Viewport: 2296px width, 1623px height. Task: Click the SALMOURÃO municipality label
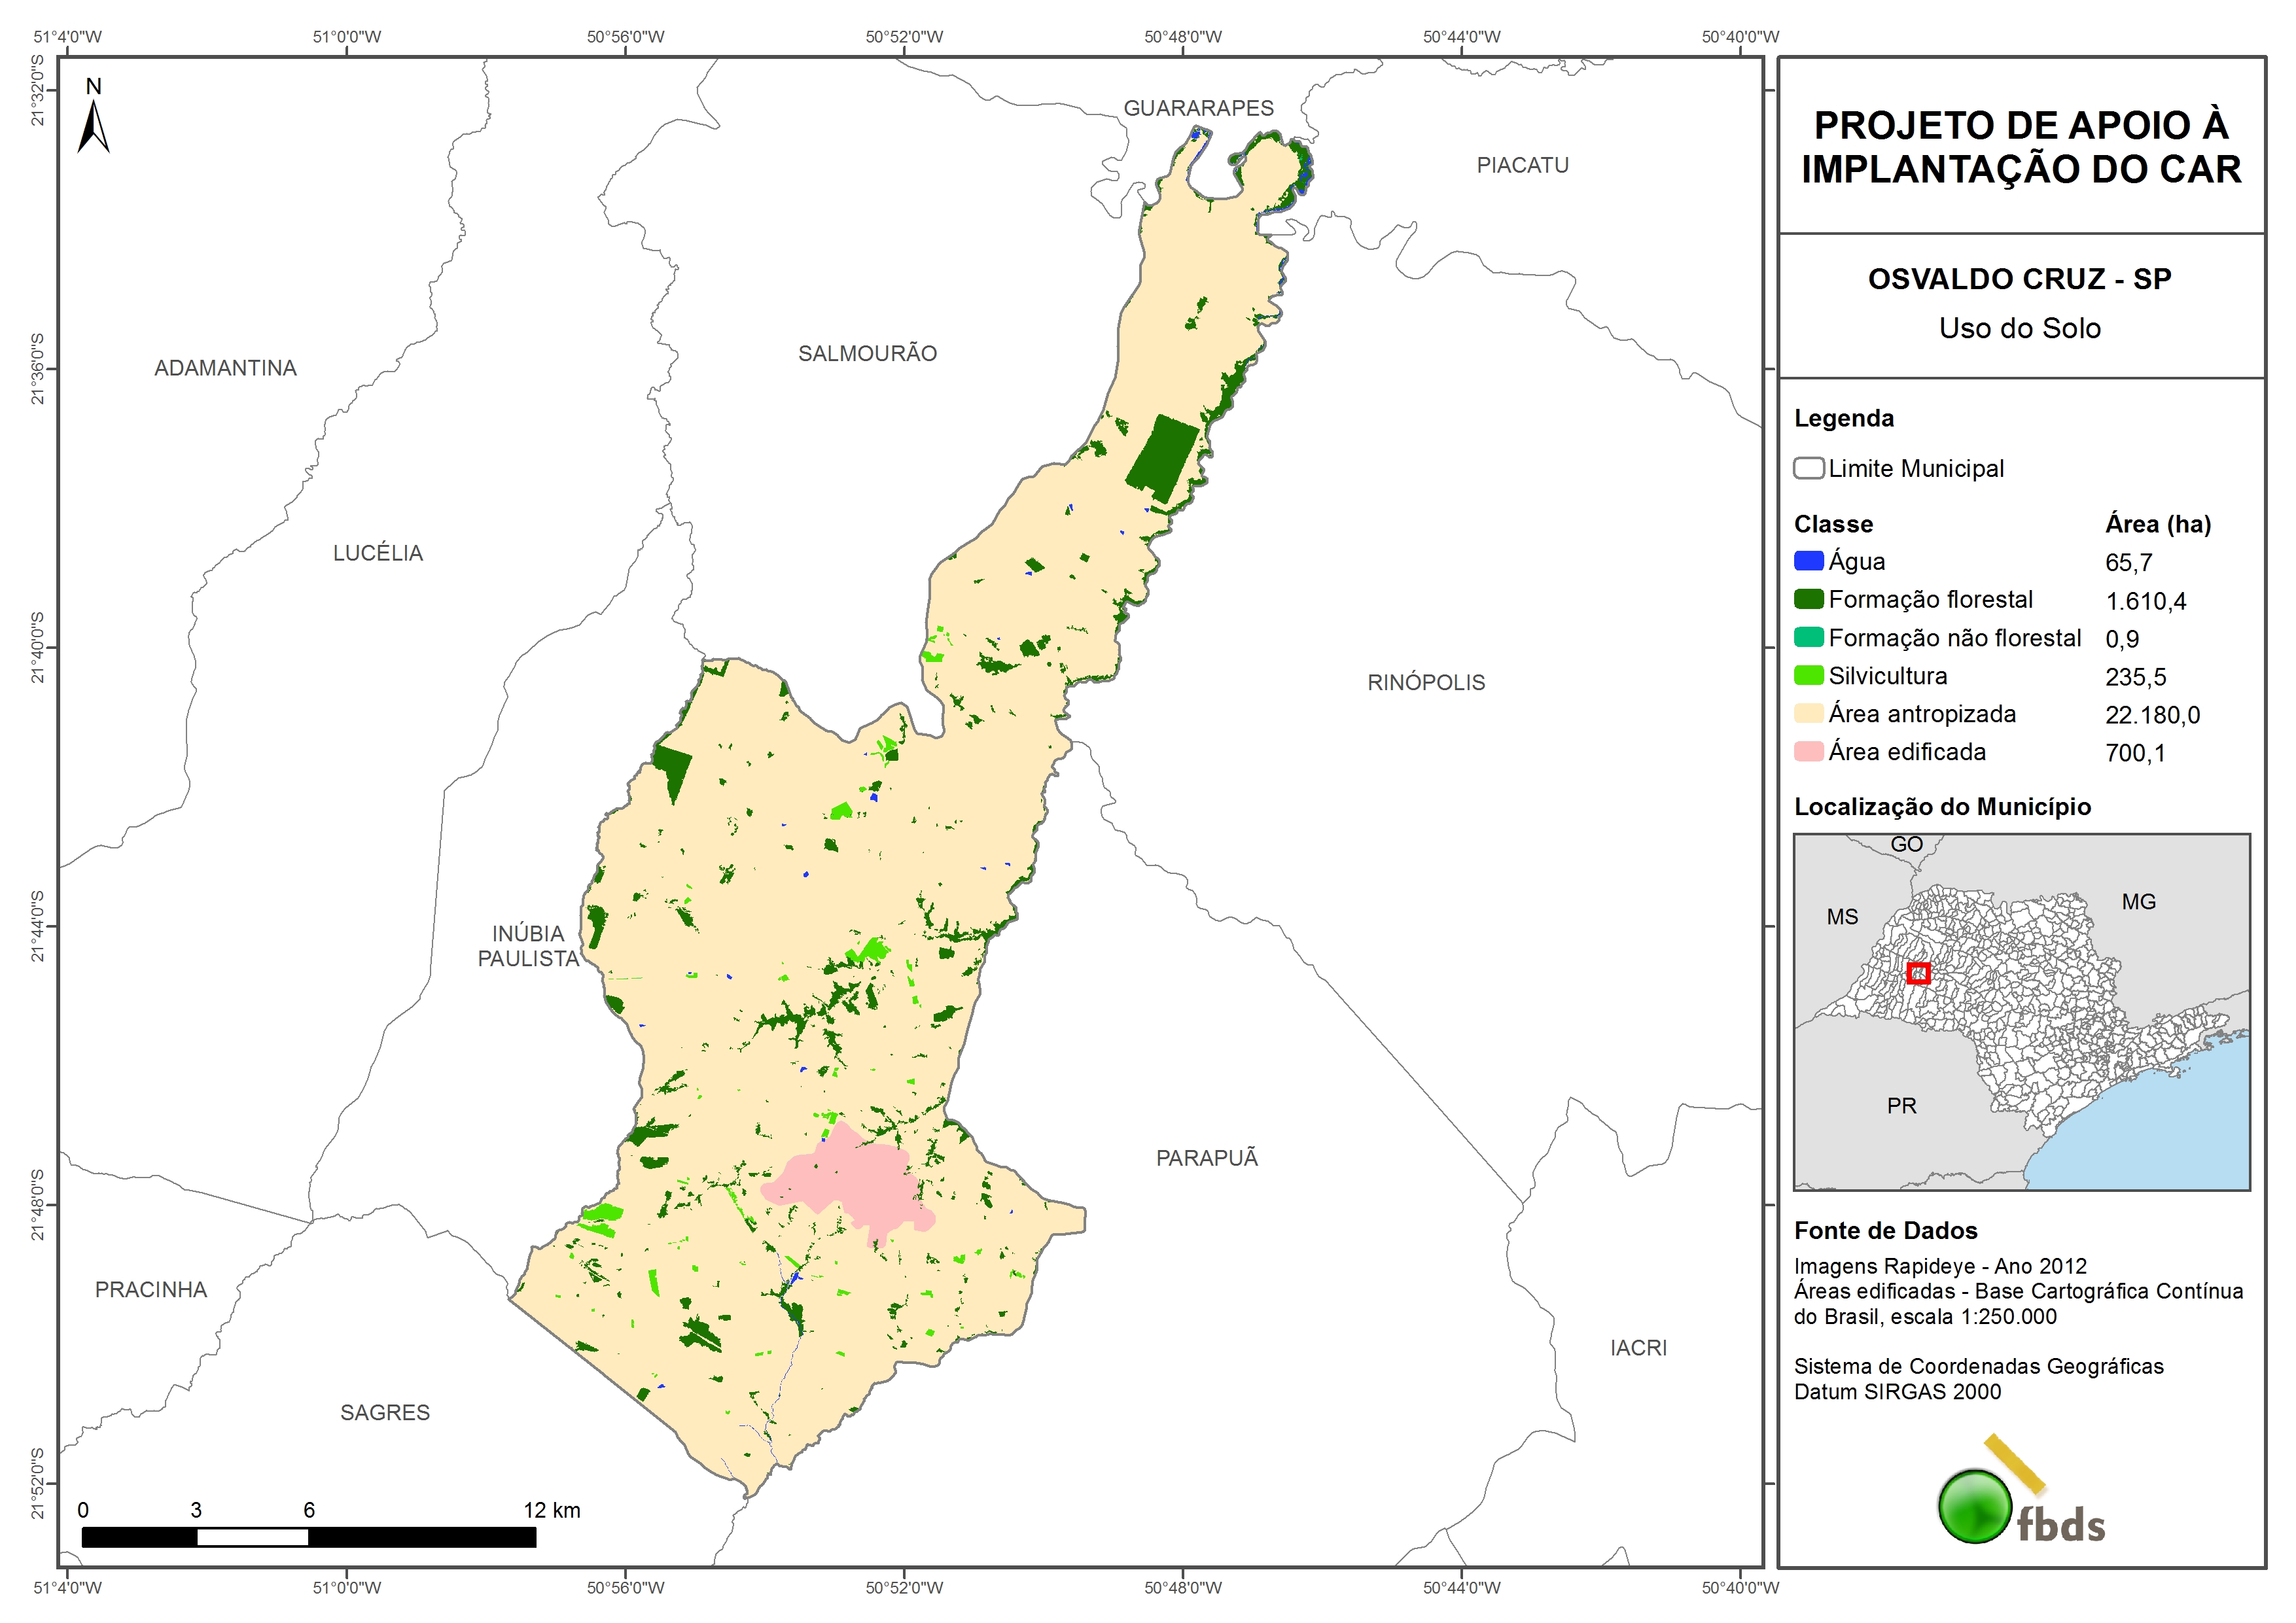867,353
